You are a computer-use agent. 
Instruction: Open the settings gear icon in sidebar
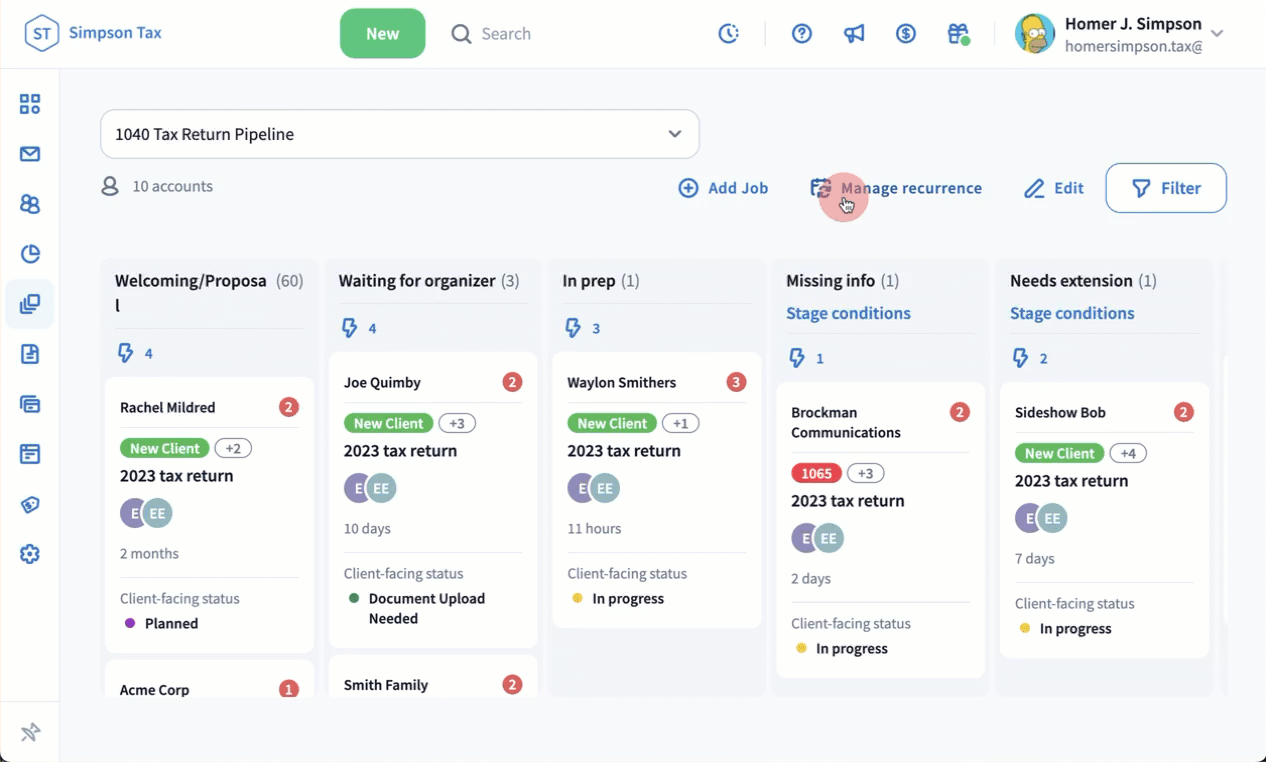[30, 554]
